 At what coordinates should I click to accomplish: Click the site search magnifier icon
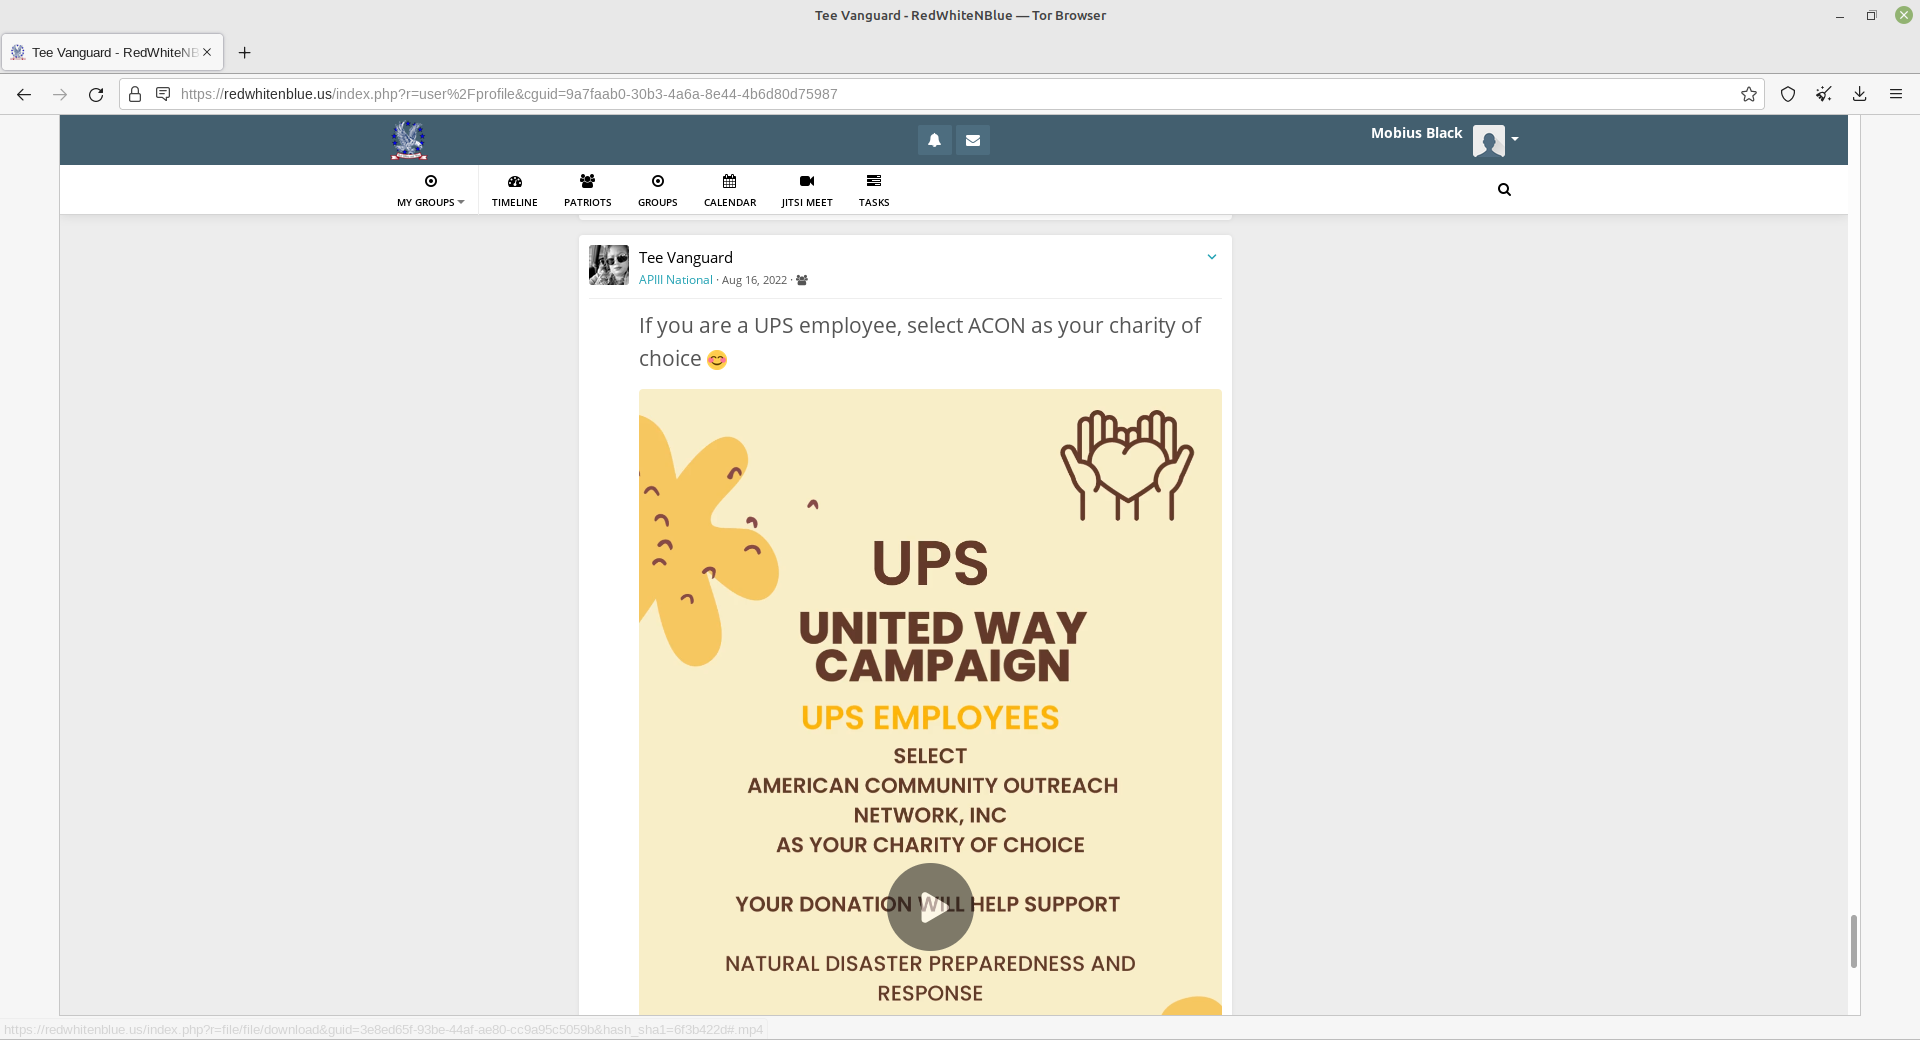pos(1504,189)
